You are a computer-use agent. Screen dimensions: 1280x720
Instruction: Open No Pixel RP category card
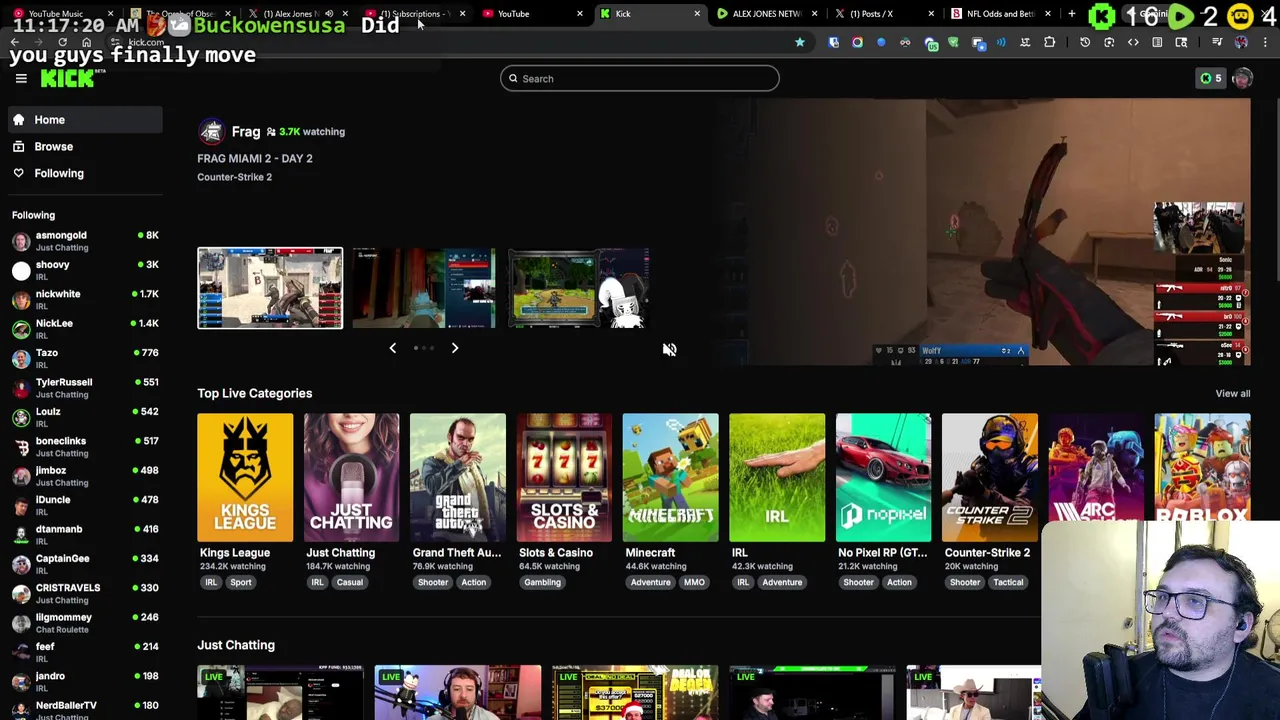(x=883, y=478)
